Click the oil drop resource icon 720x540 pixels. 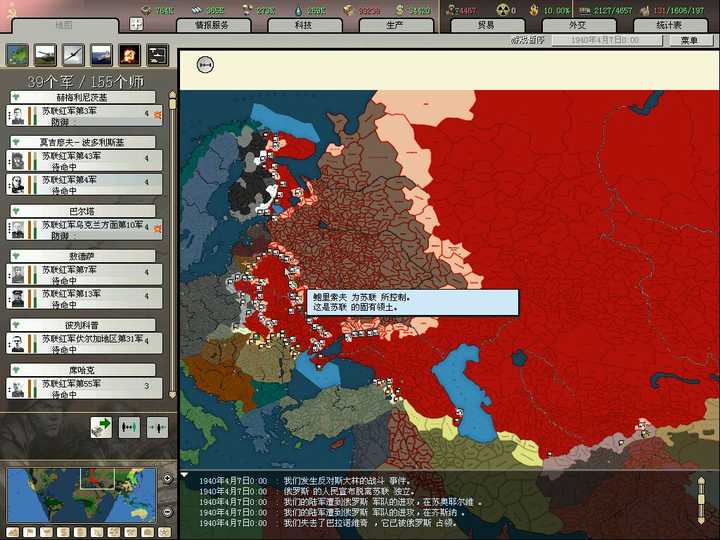coord(298,10)
